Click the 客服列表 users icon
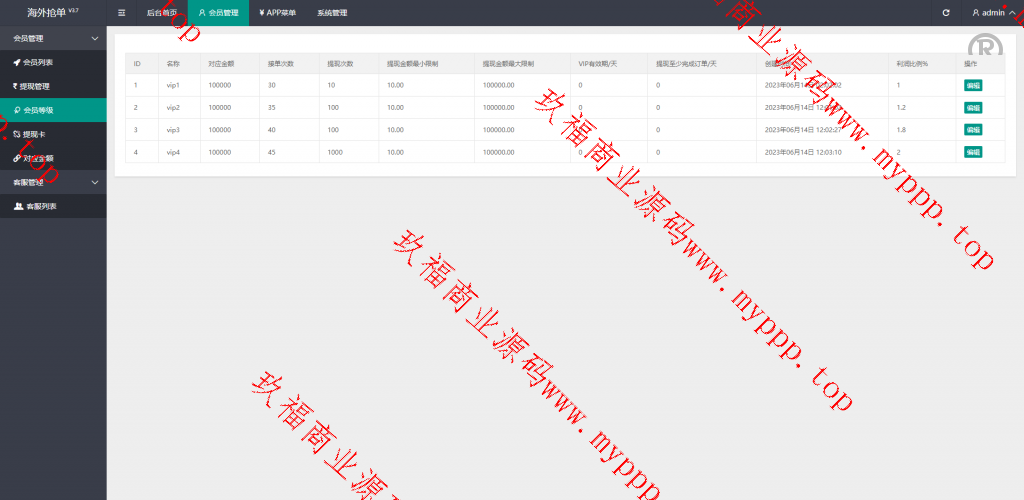1024x500 pixels. 18,206
